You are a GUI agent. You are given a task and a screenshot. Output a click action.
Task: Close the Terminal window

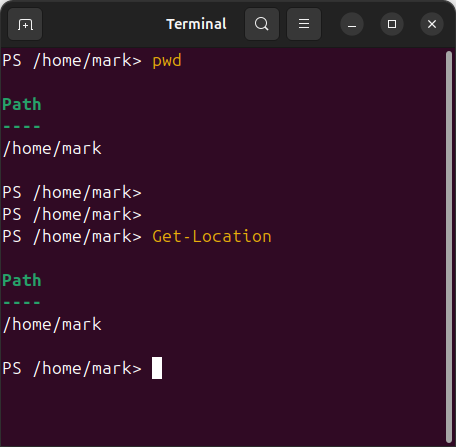432,24
